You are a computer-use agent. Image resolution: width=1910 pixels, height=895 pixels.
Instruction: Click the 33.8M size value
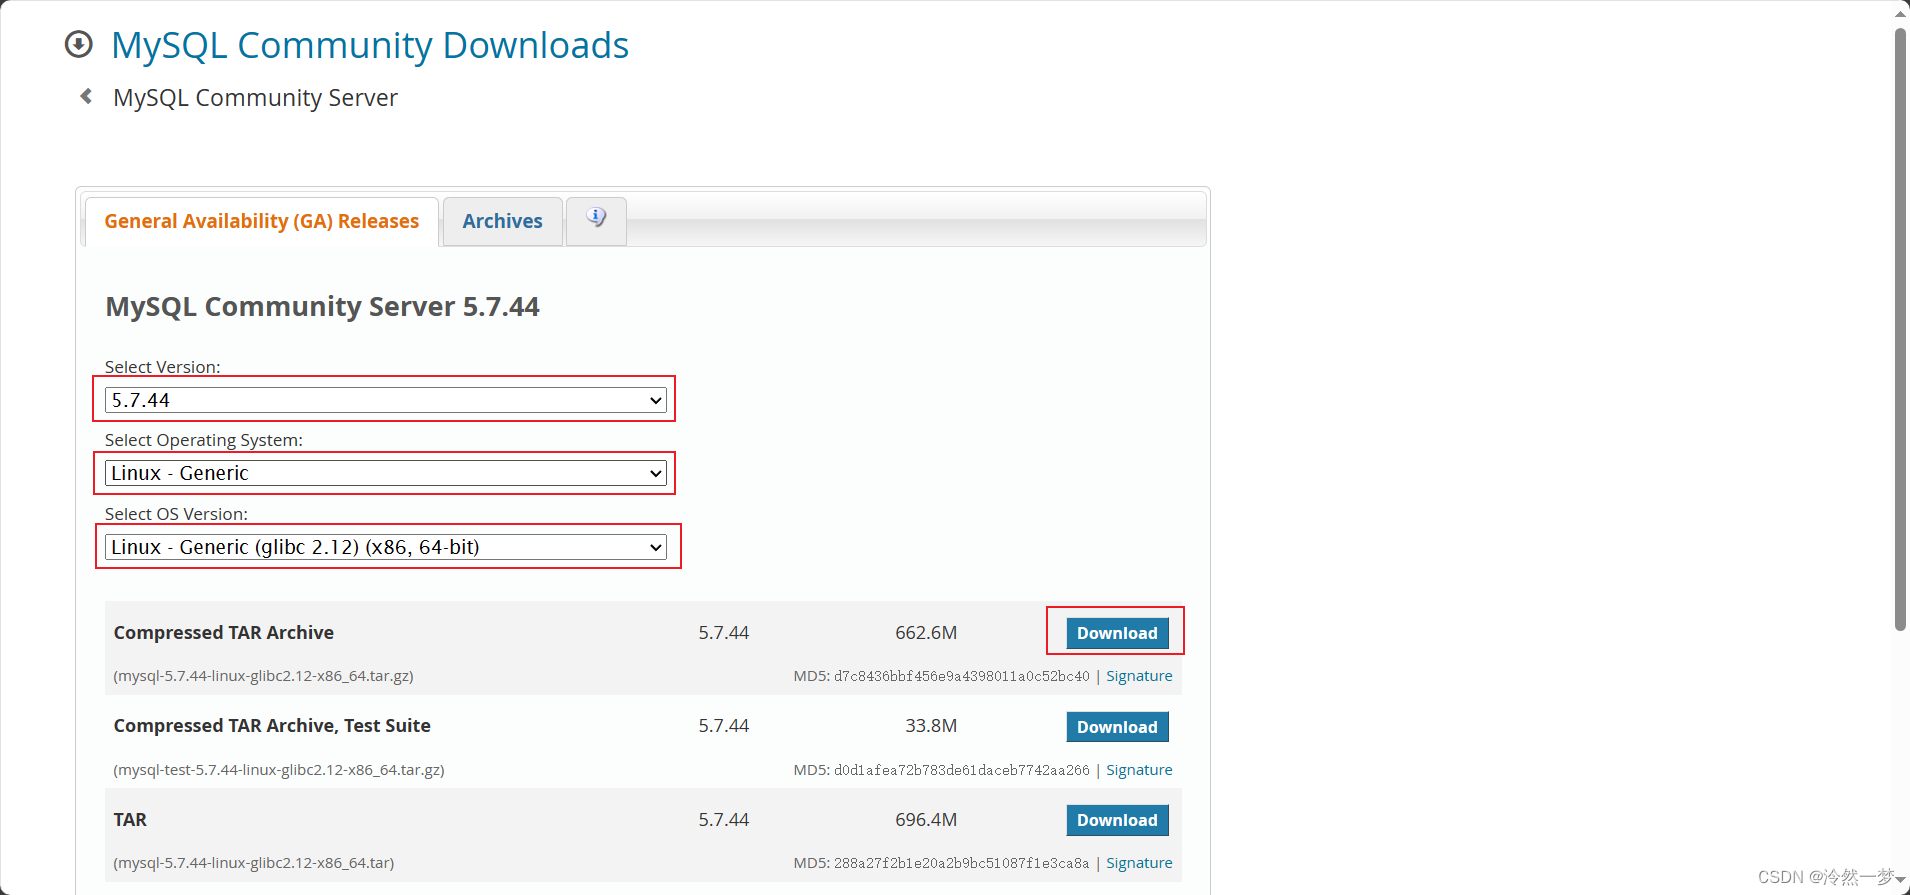[x=931, y=726]
